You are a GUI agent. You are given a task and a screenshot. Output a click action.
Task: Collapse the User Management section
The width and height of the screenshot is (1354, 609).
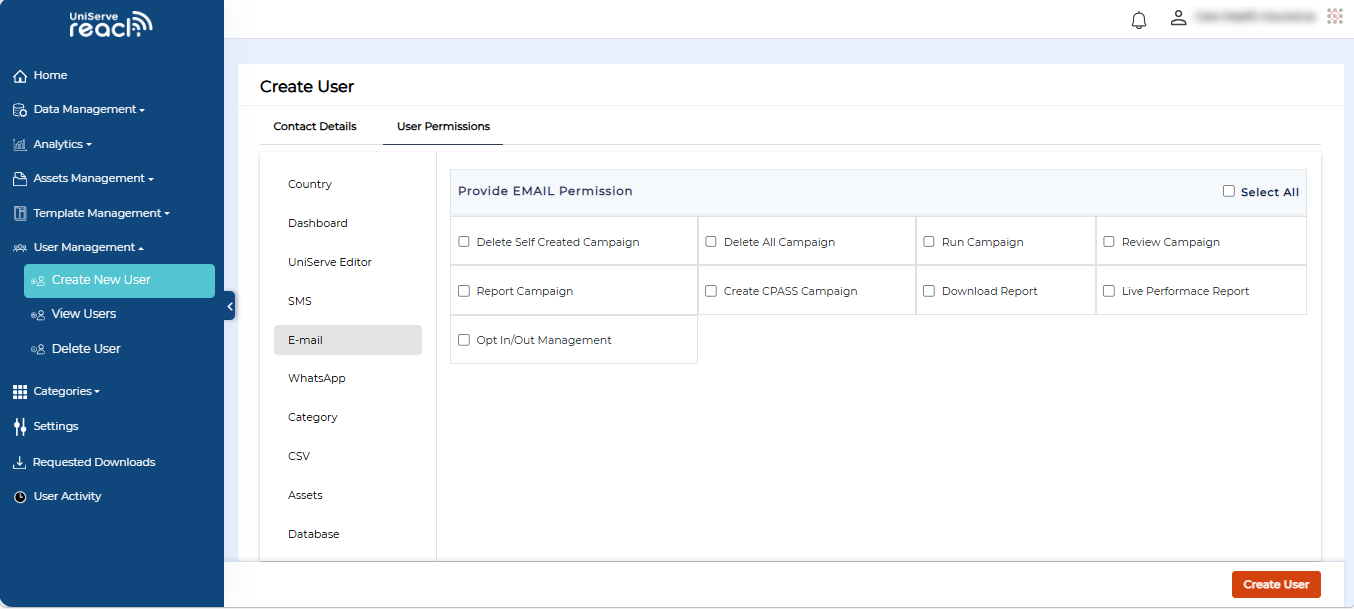pos(88,248)
